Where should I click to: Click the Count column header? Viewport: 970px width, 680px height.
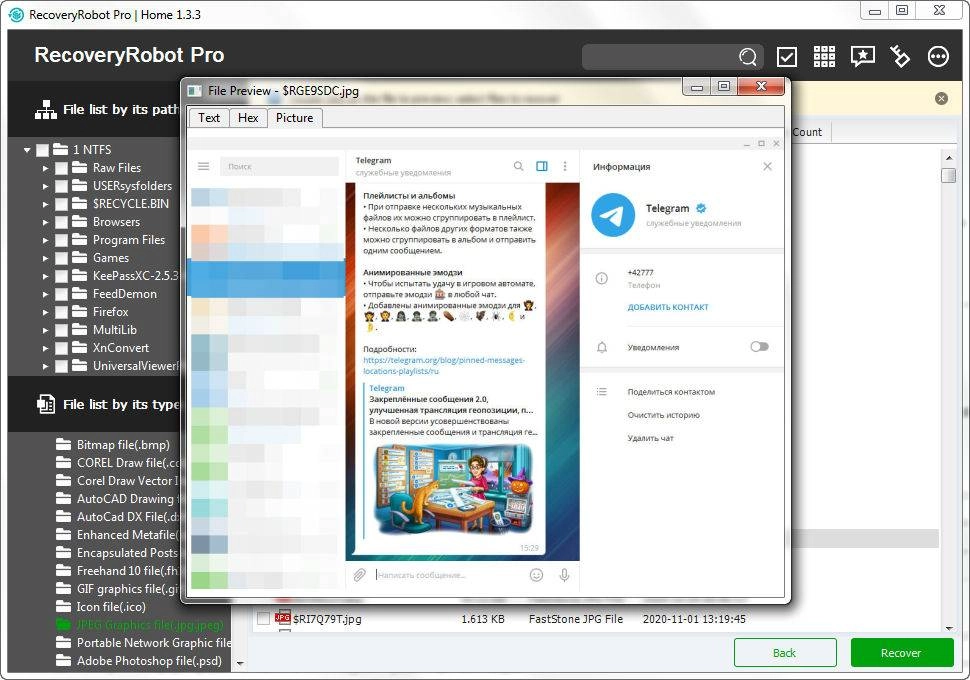coord(807,132)
